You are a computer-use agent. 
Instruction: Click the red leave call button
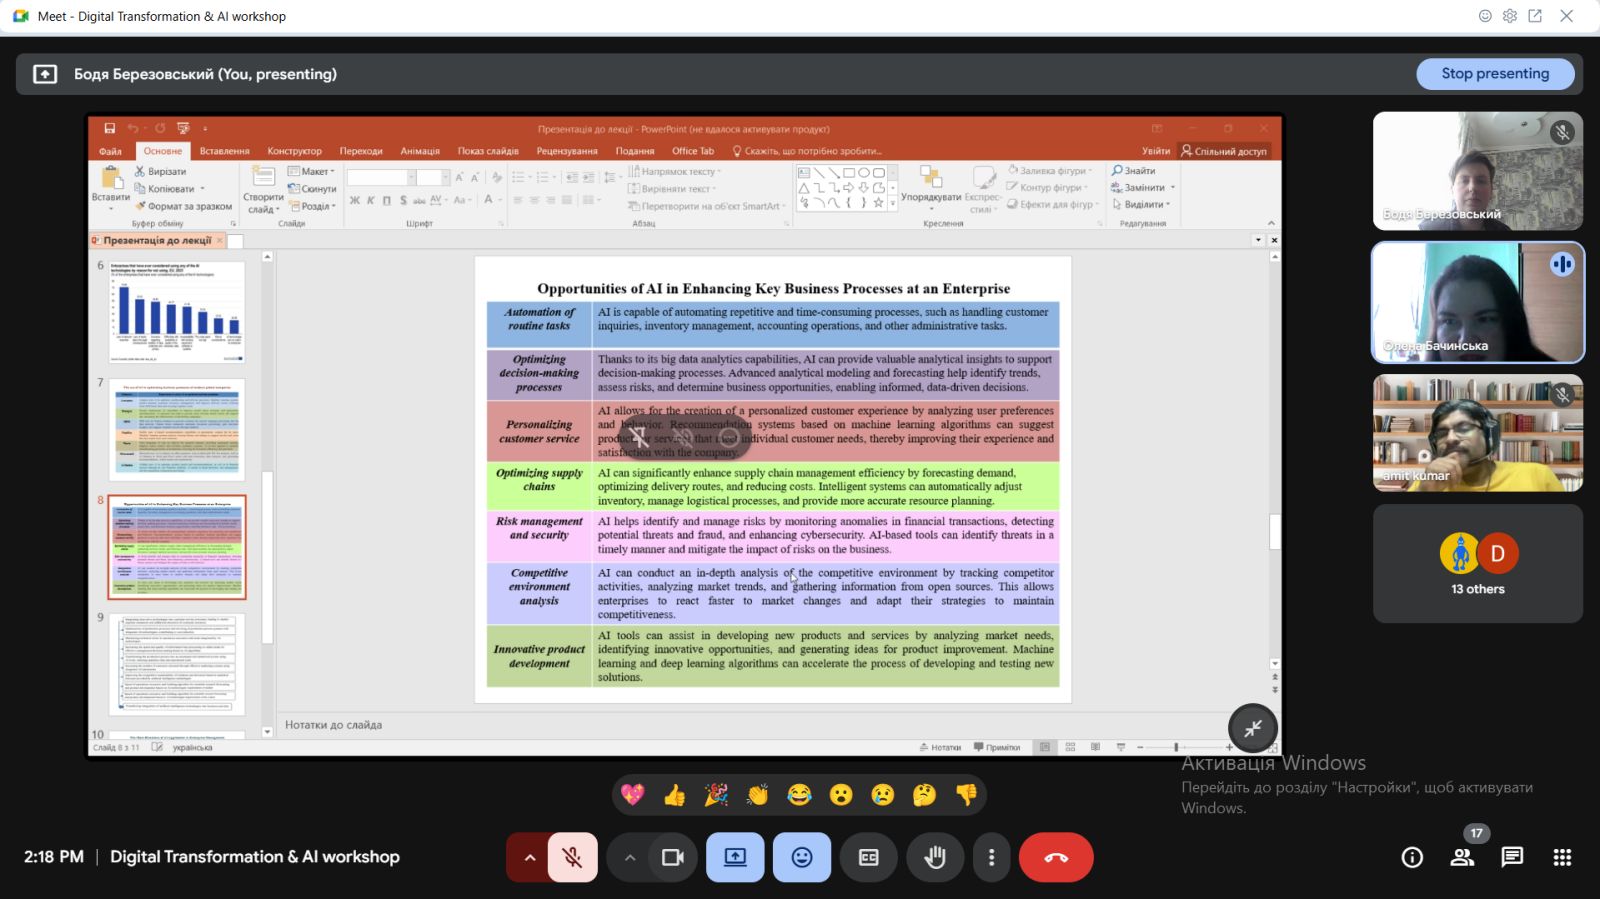1056,857
